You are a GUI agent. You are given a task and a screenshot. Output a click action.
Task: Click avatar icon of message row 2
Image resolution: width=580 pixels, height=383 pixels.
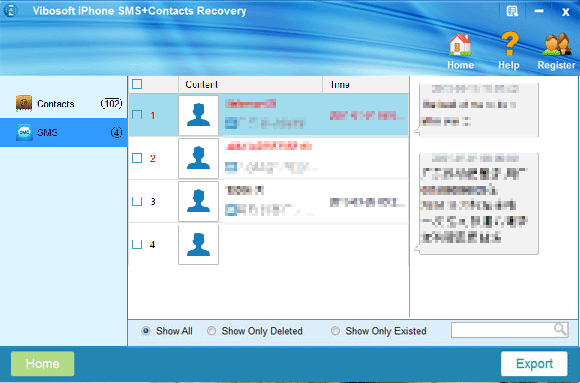click(199, 158)
